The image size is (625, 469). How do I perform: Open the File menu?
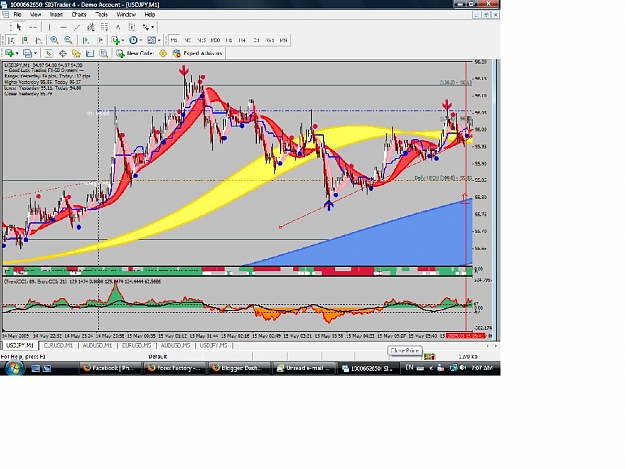click(17, 14)
